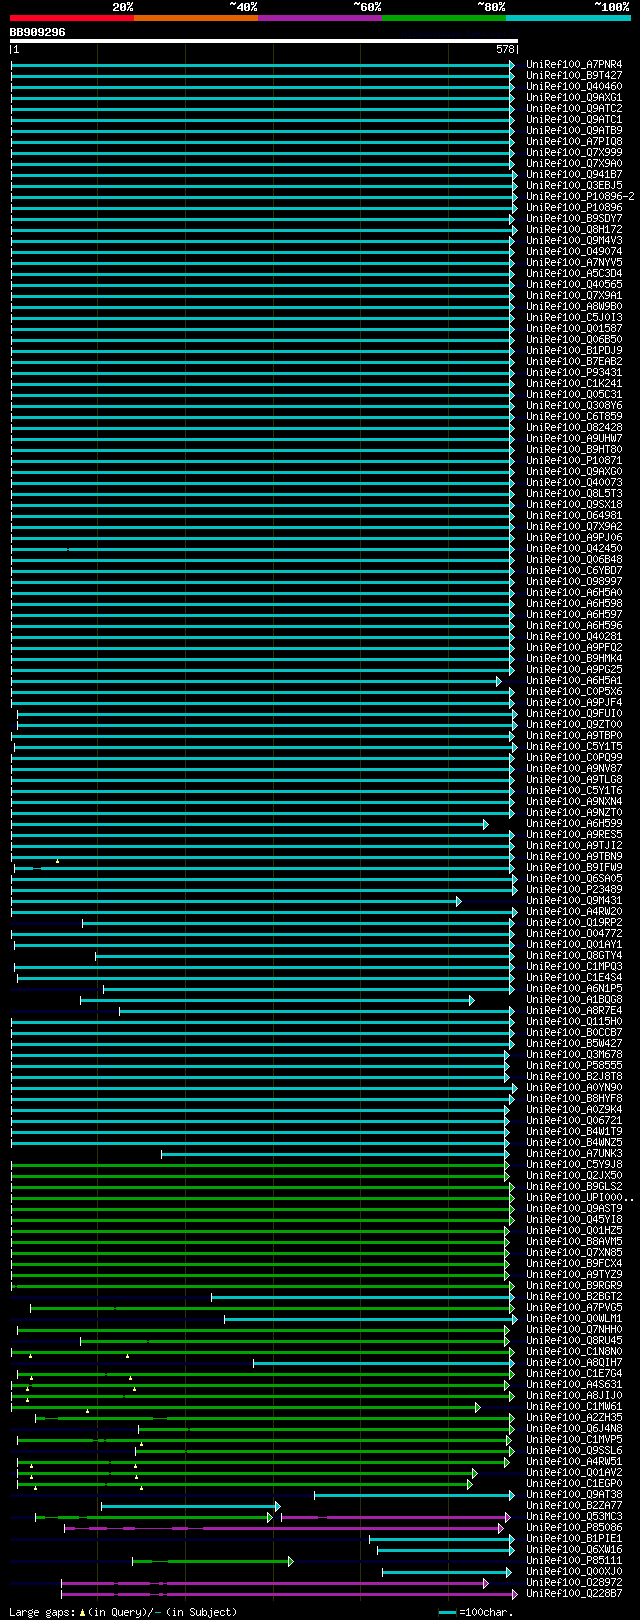Click the UniRef100_C1K241 label
Image resolution: width=640 pixels, height=1620 pixels.
coord(574,384)
